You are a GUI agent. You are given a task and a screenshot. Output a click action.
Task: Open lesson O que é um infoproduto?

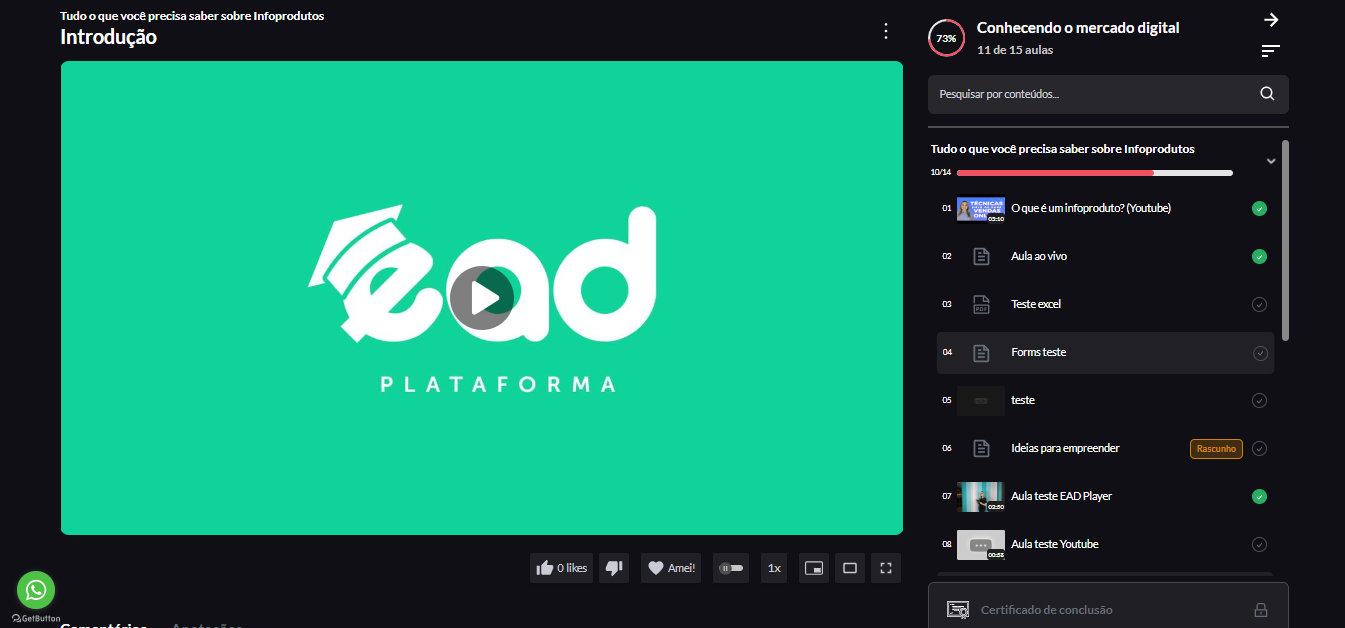1091,208
